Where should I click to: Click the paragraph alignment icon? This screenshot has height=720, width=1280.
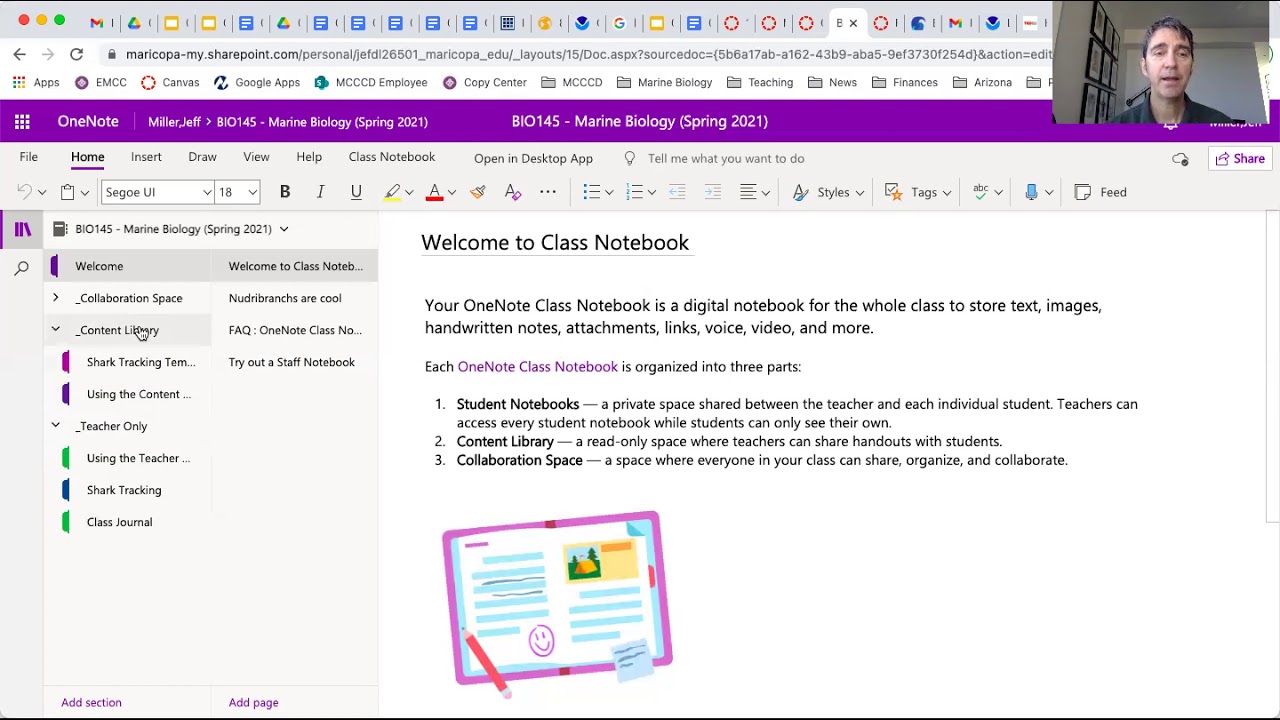[748, 192]
